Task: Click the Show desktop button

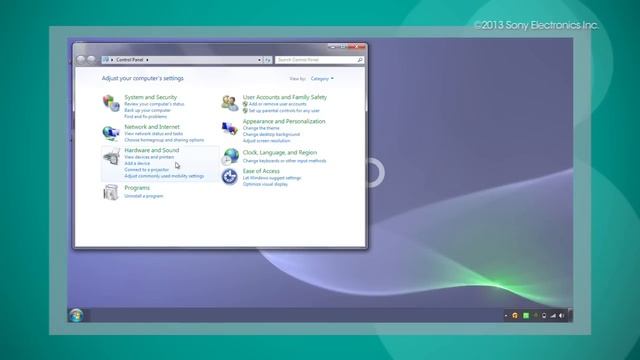Action: click(x=571, y=316)
